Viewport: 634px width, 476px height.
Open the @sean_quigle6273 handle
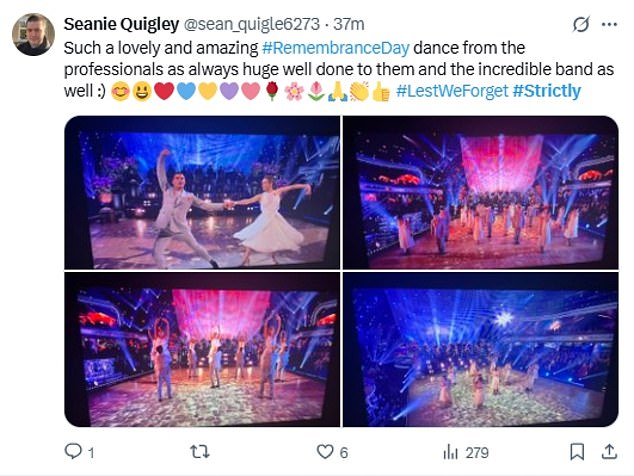click(x=252, y=25)
